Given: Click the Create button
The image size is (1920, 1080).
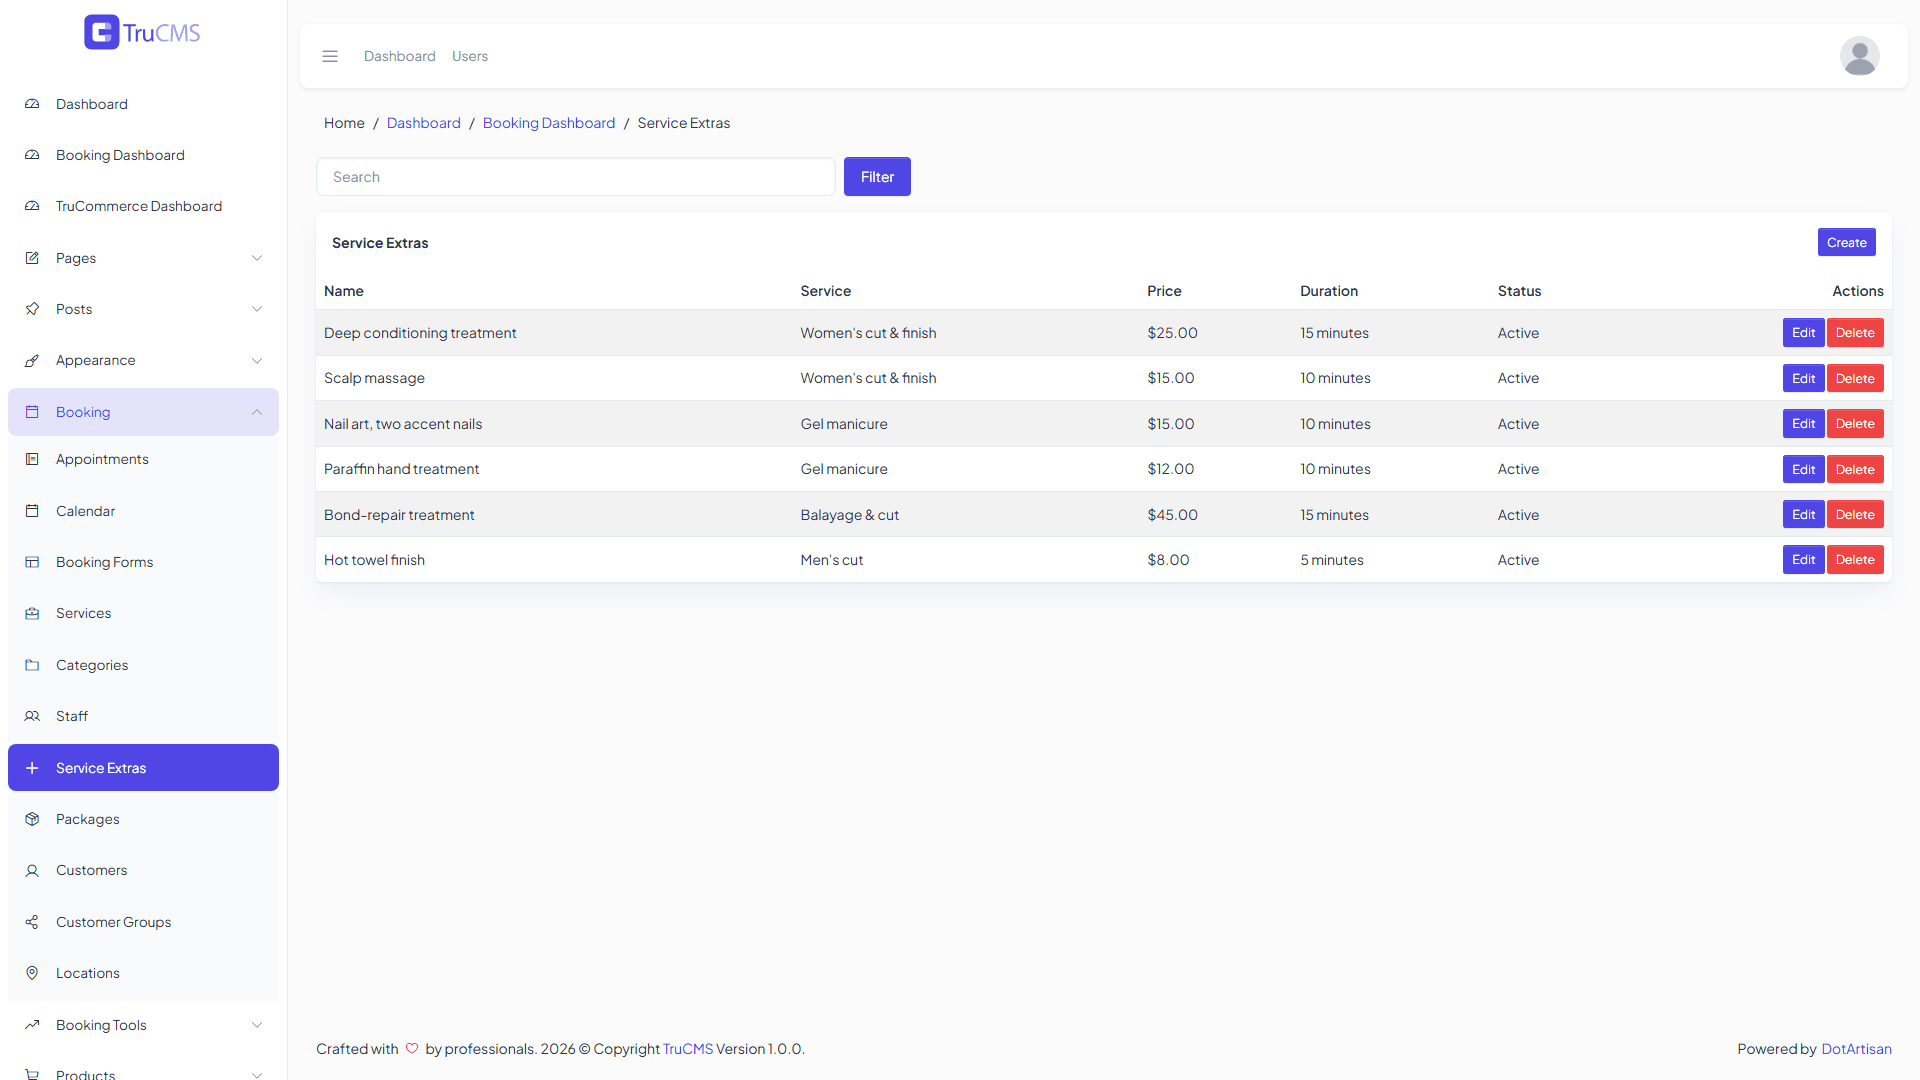Looking at the screenshot, I should [1846, 242].
